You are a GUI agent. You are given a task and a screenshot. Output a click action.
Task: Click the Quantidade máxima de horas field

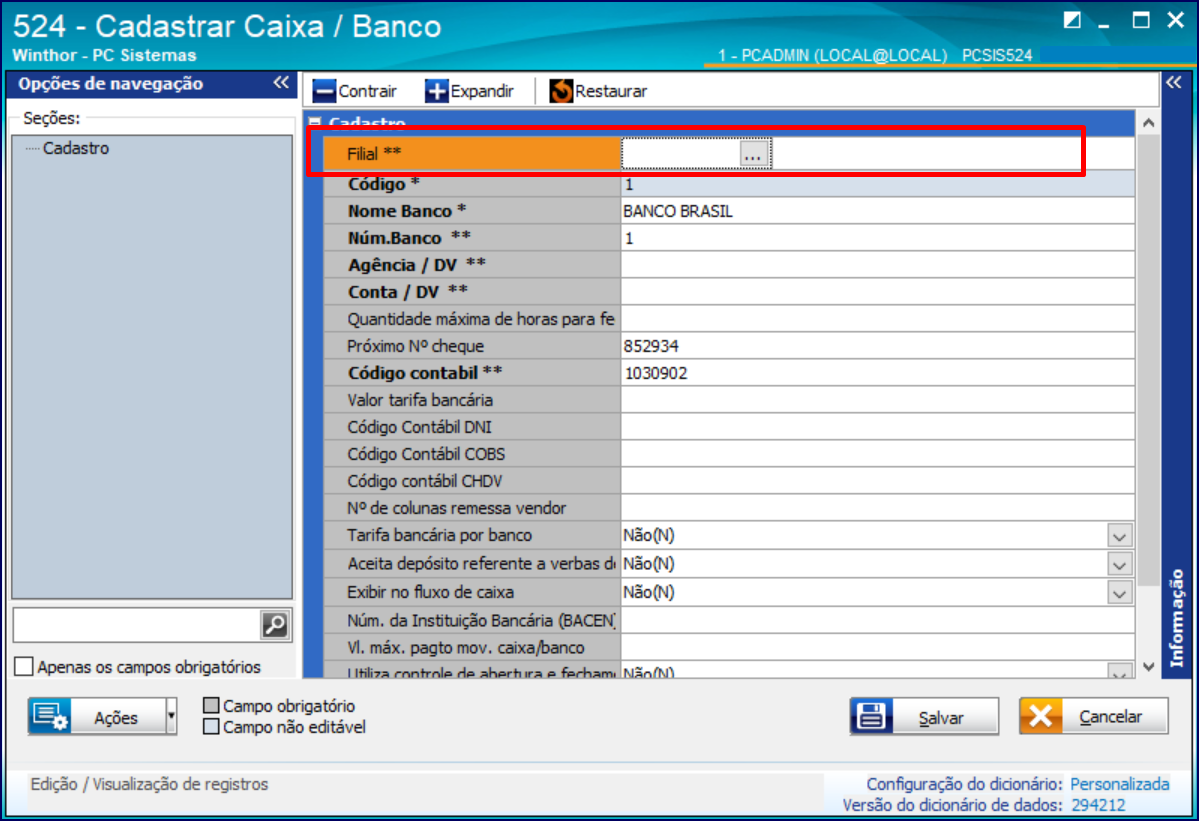click(x=878, y=319)
